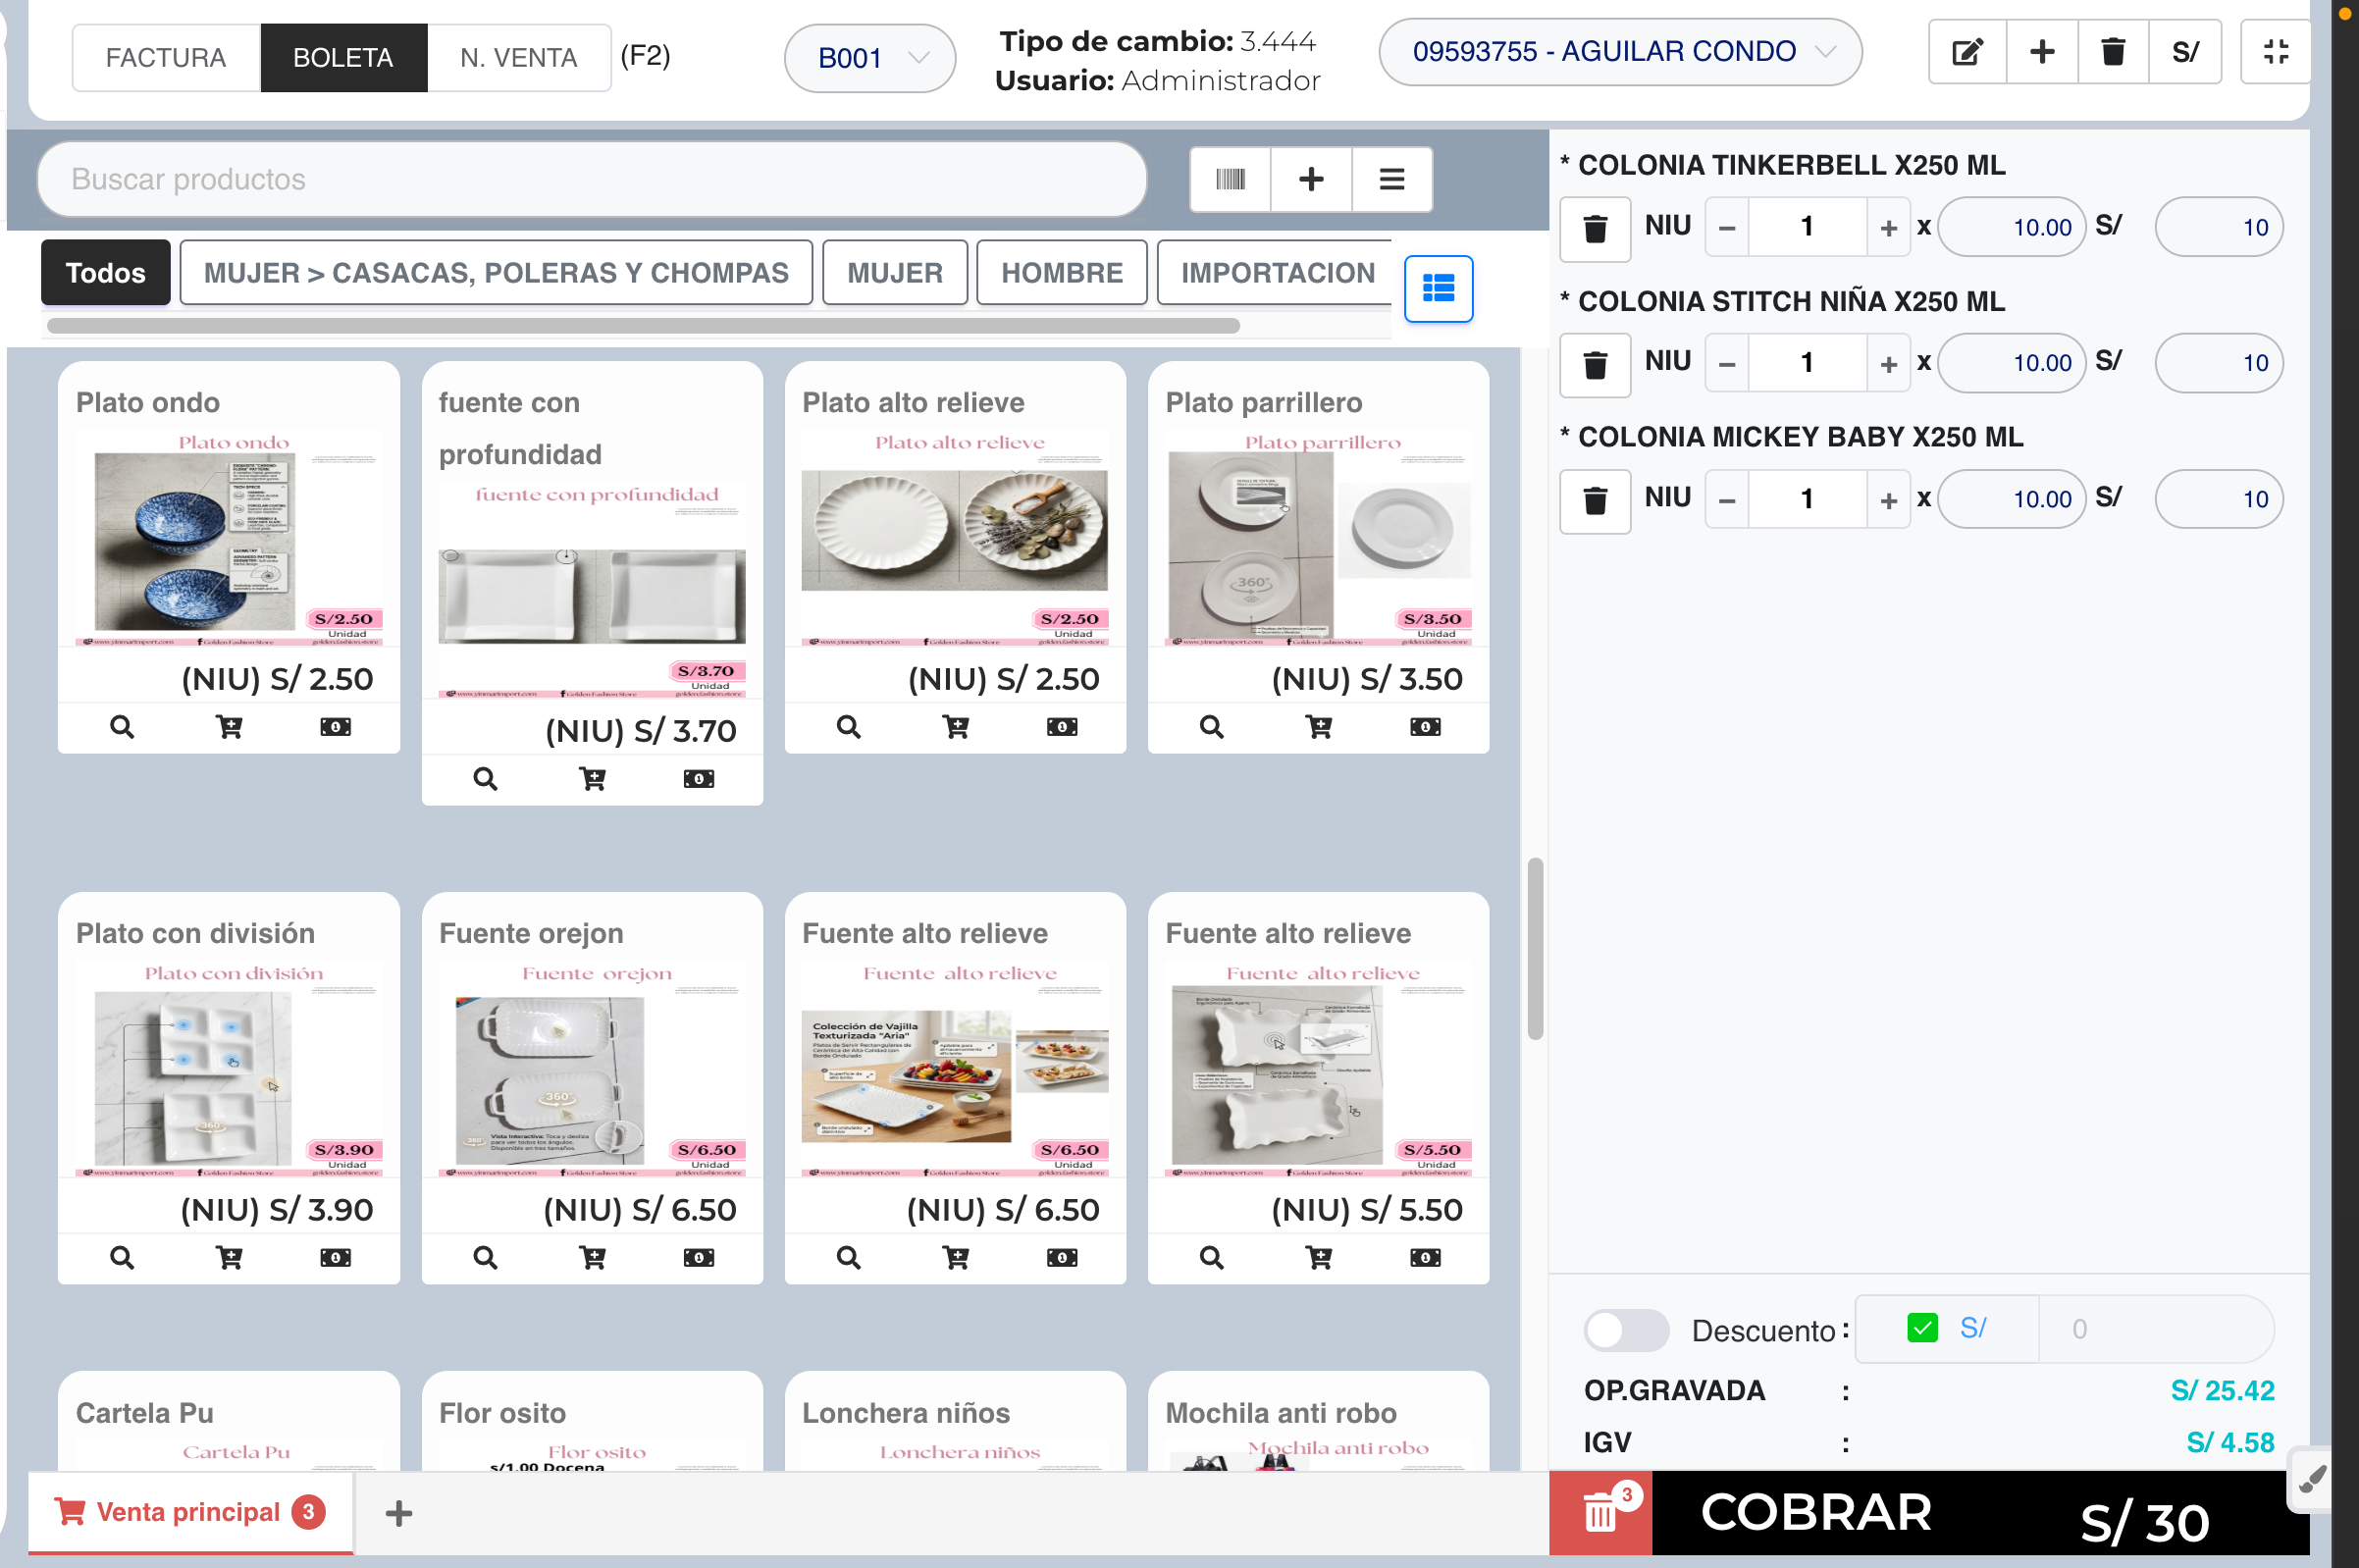
Task: Click the list menu icon beside search
Action: coord(1391,179)
